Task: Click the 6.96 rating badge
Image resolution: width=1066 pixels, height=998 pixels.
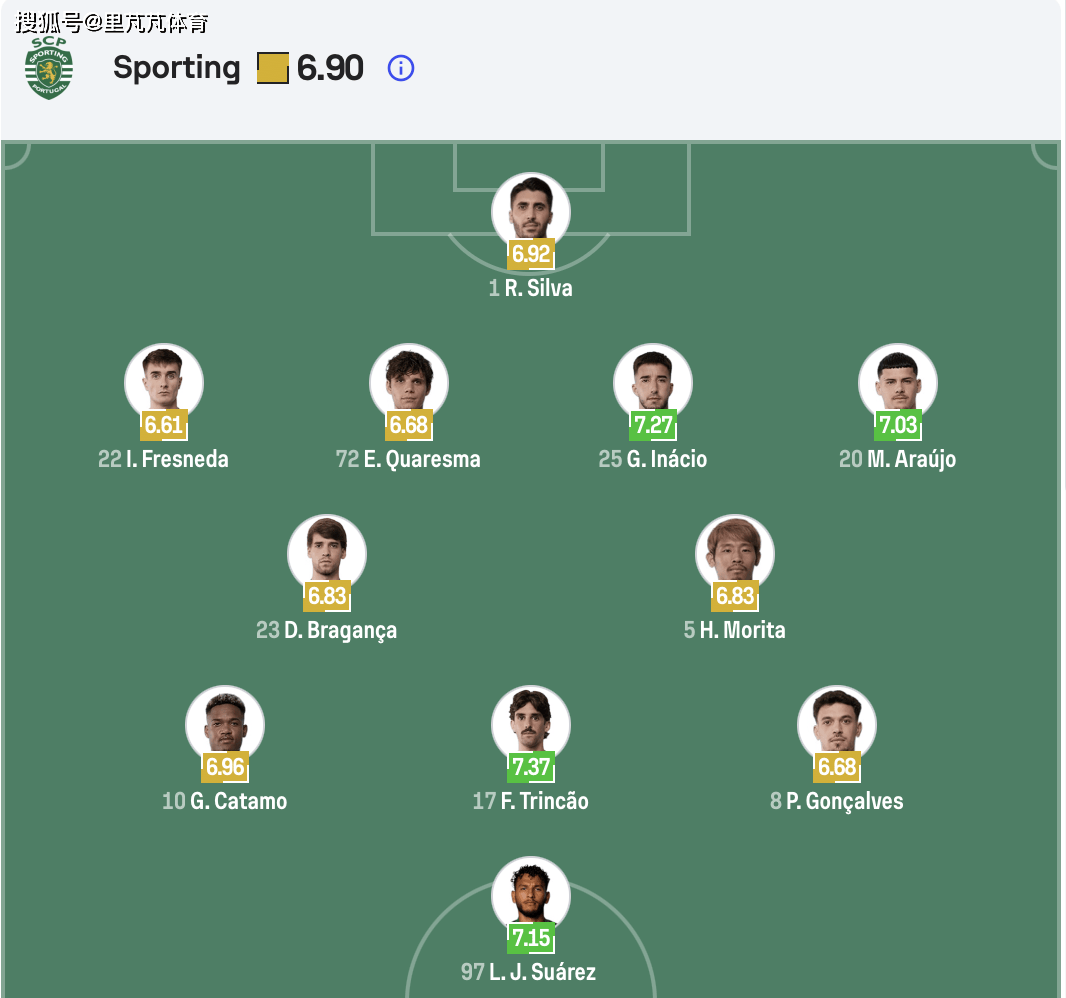Action: (x=225, y=767)
